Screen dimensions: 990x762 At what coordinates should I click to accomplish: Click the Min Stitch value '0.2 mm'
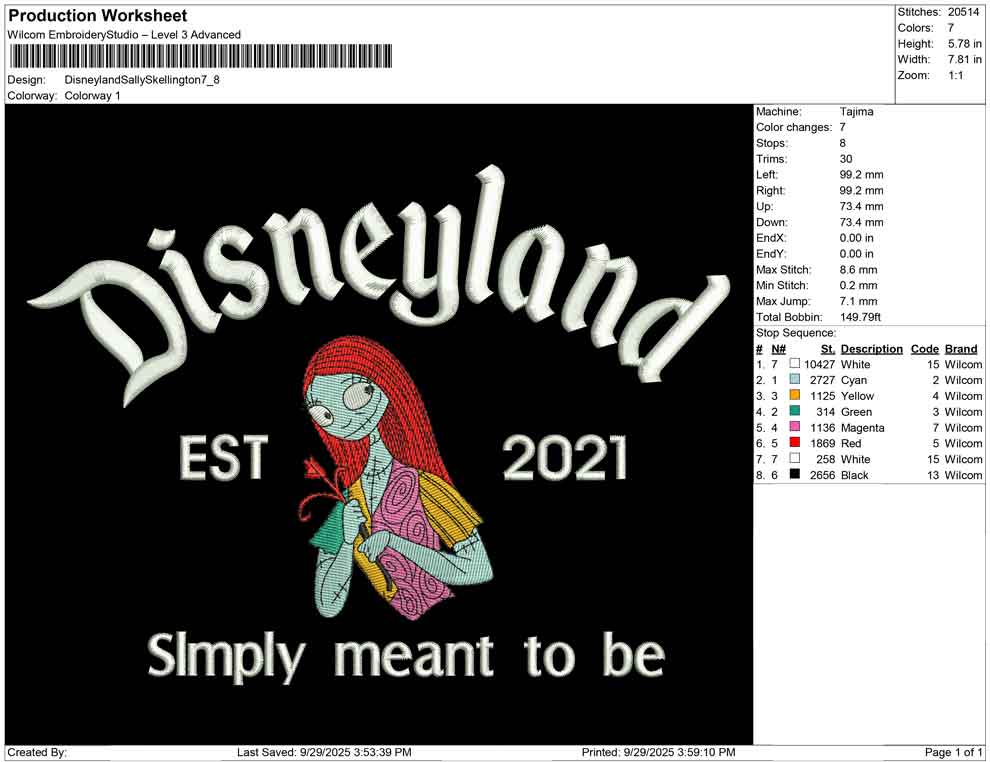point(859,285)
